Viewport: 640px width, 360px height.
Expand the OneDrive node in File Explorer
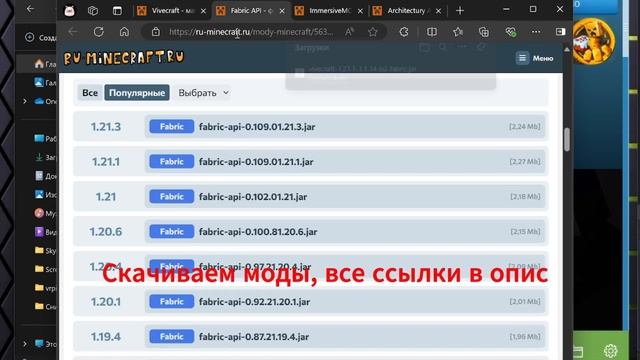[25, 101]
